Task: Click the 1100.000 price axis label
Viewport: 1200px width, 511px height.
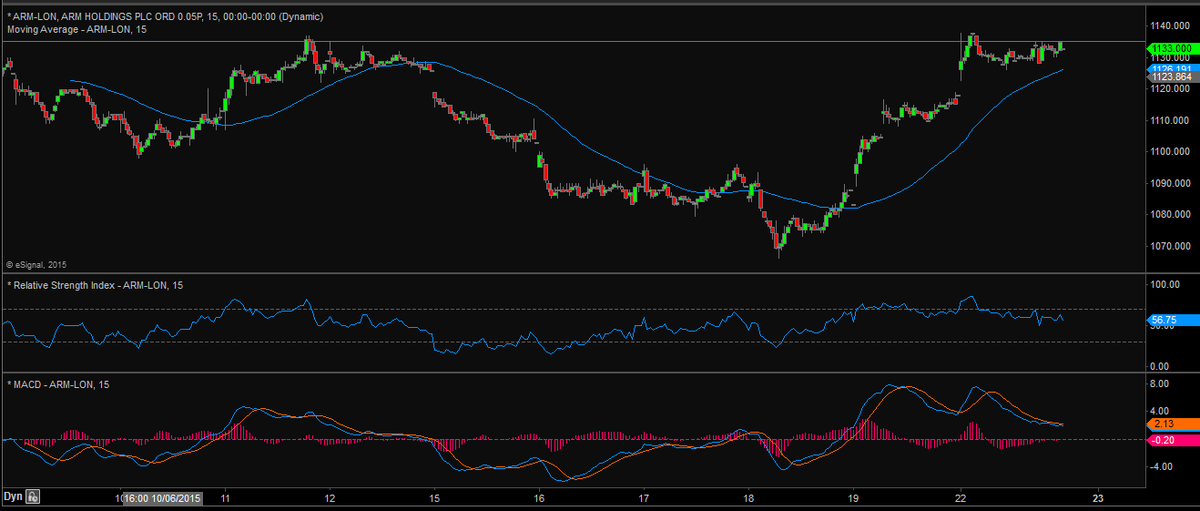Action: [1168, 152]
